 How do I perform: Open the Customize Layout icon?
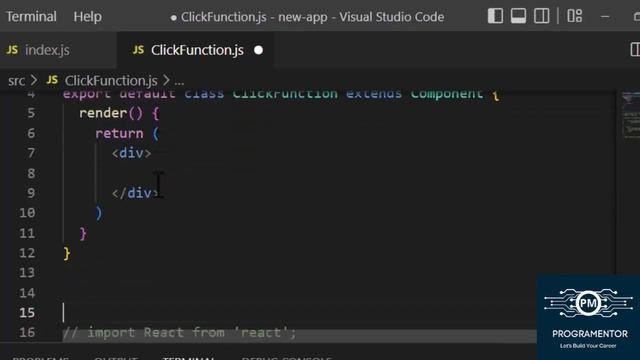point(575,16)
